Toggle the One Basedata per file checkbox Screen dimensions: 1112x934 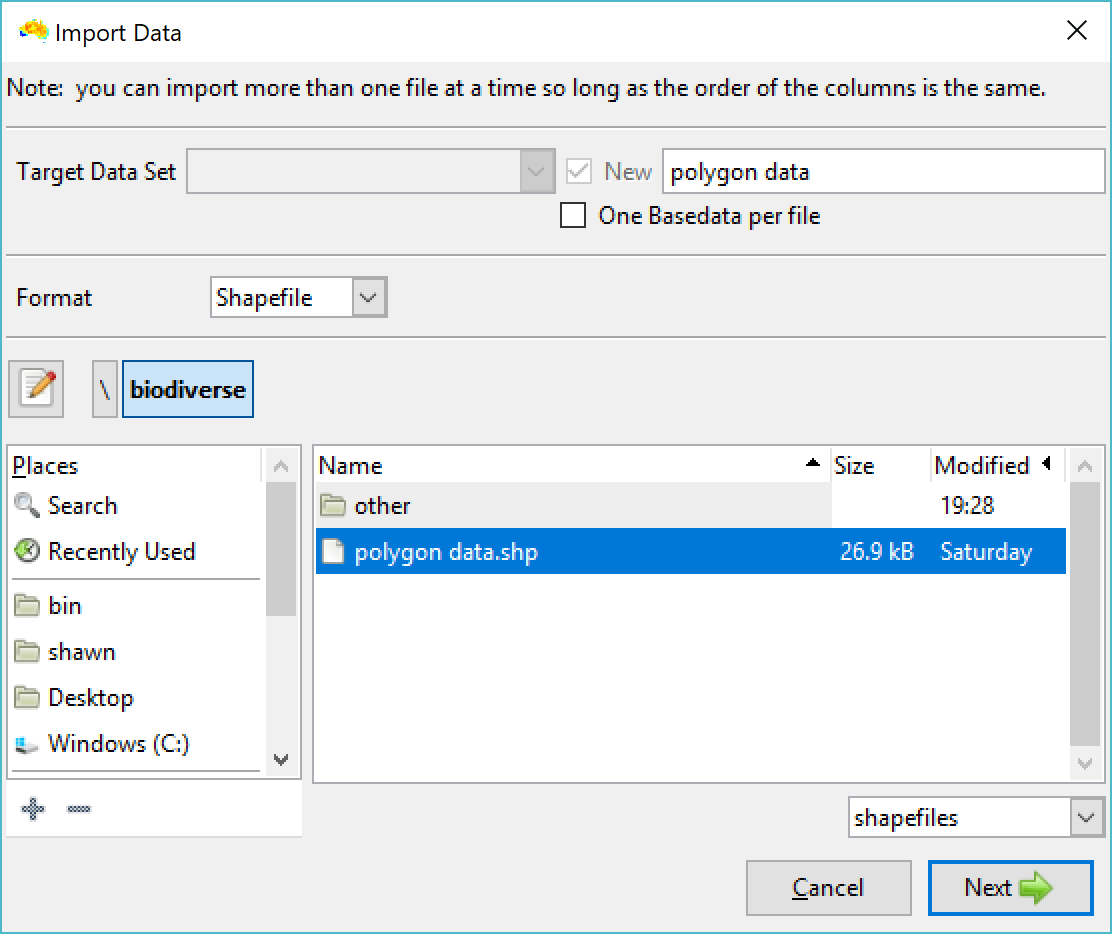coord(573,215)
